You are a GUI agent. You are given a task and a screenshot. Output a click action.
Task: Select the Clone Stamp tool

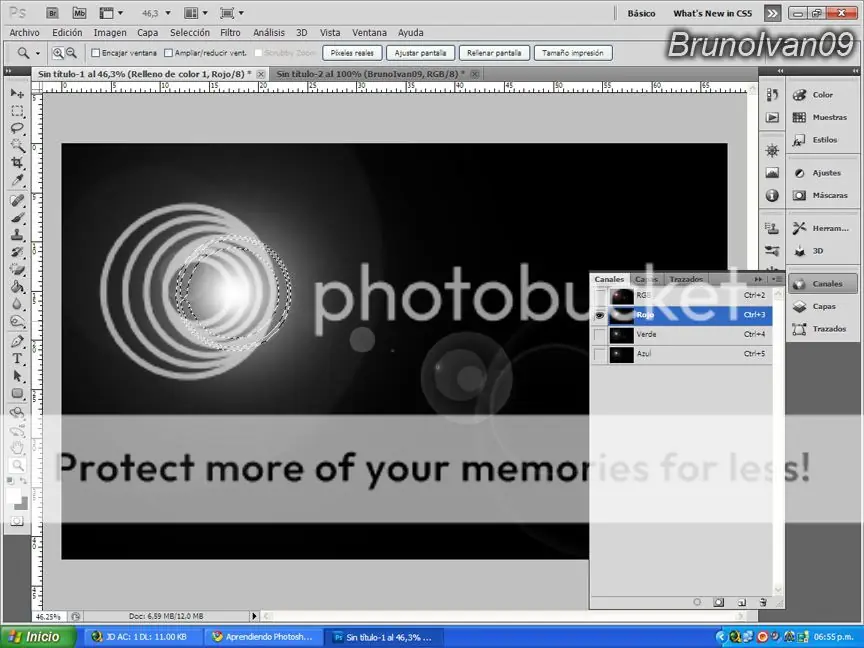pos(17,235)
